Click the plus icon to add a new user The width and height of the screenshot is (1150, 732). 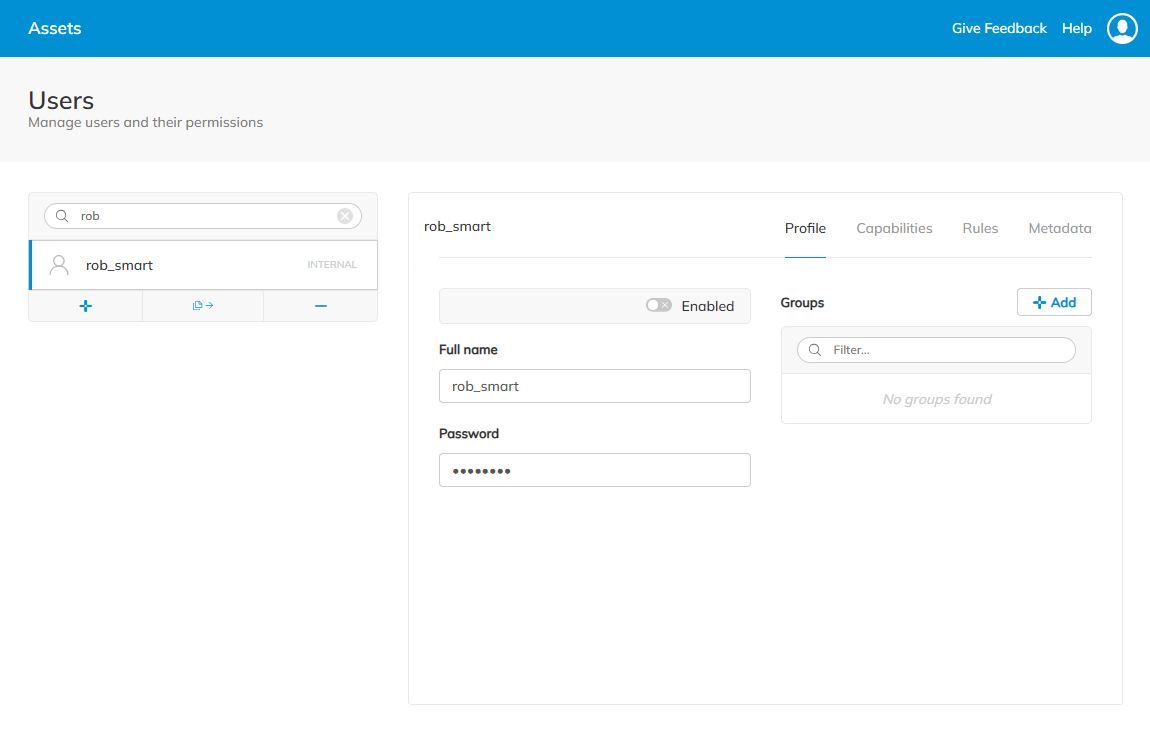pos(85,305)
